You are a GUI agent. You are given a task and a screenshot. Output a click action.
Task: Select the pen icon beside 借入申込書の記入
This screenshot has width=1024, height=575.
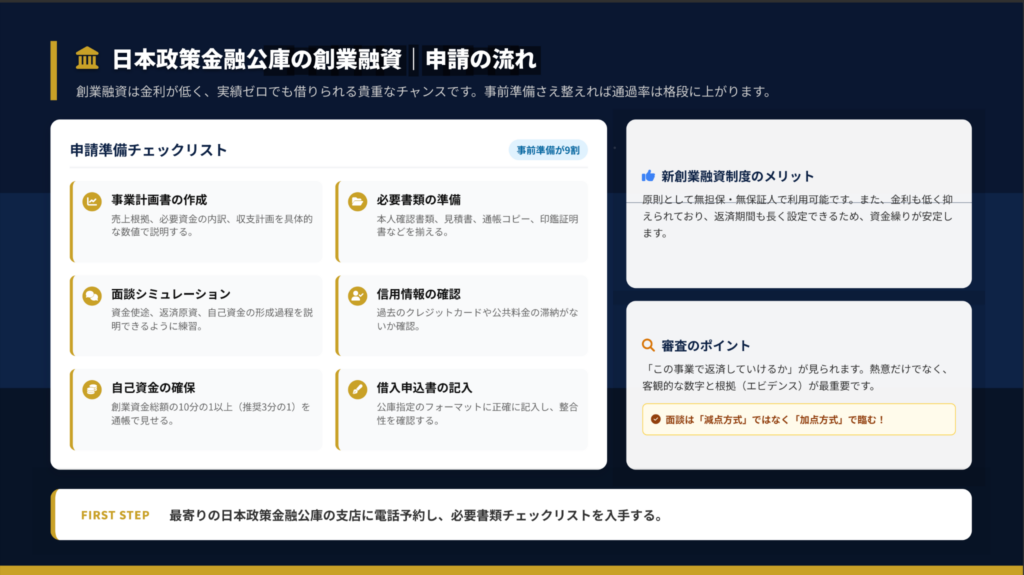[x=357, y=388]
